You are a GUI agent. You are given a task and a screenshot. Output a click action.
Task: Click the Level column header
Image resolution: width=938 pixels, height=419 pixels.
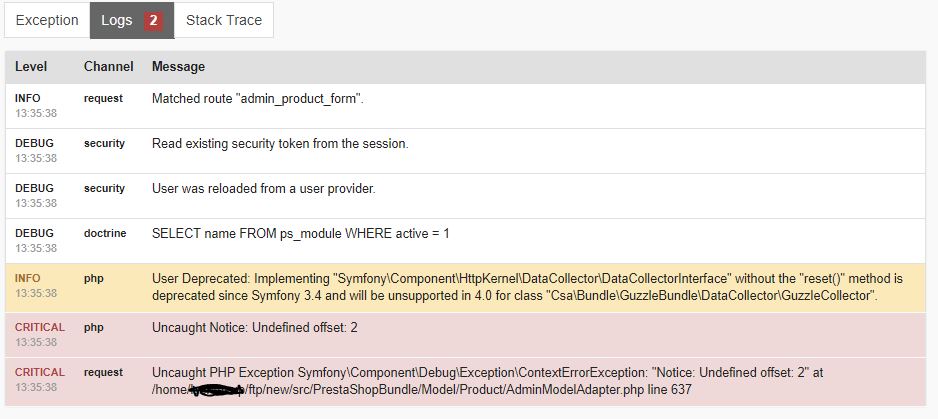coord(31,67)
